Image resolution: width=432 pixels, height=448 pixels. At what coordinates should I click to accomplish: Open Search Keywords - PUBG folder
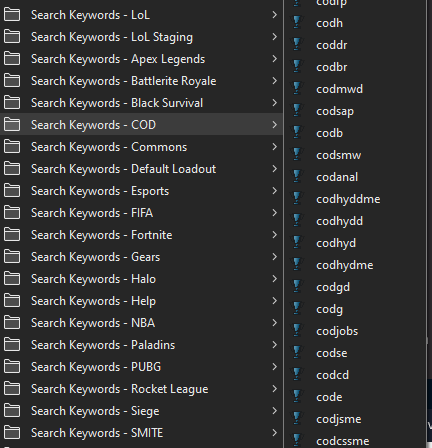(141, 367)
